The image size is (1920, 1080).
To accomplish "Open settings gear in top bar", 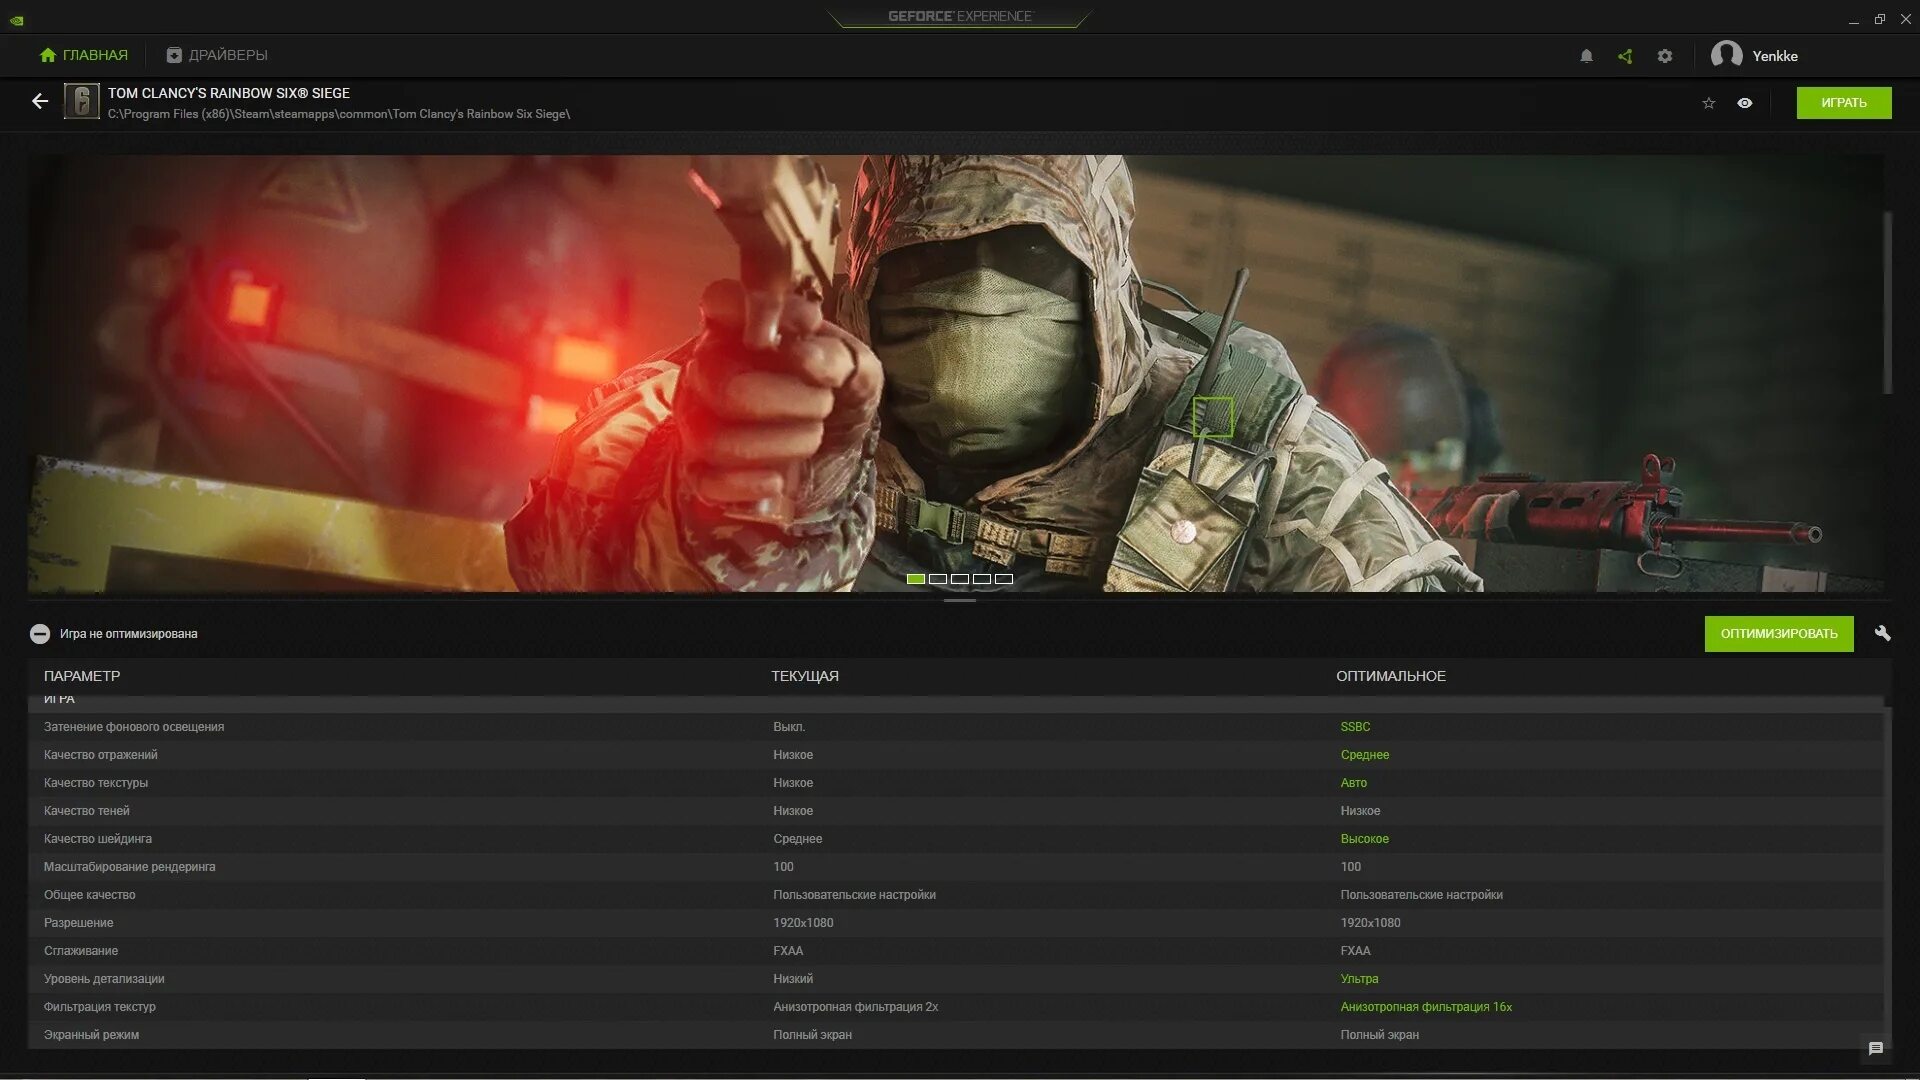I will coord(1665,56).
